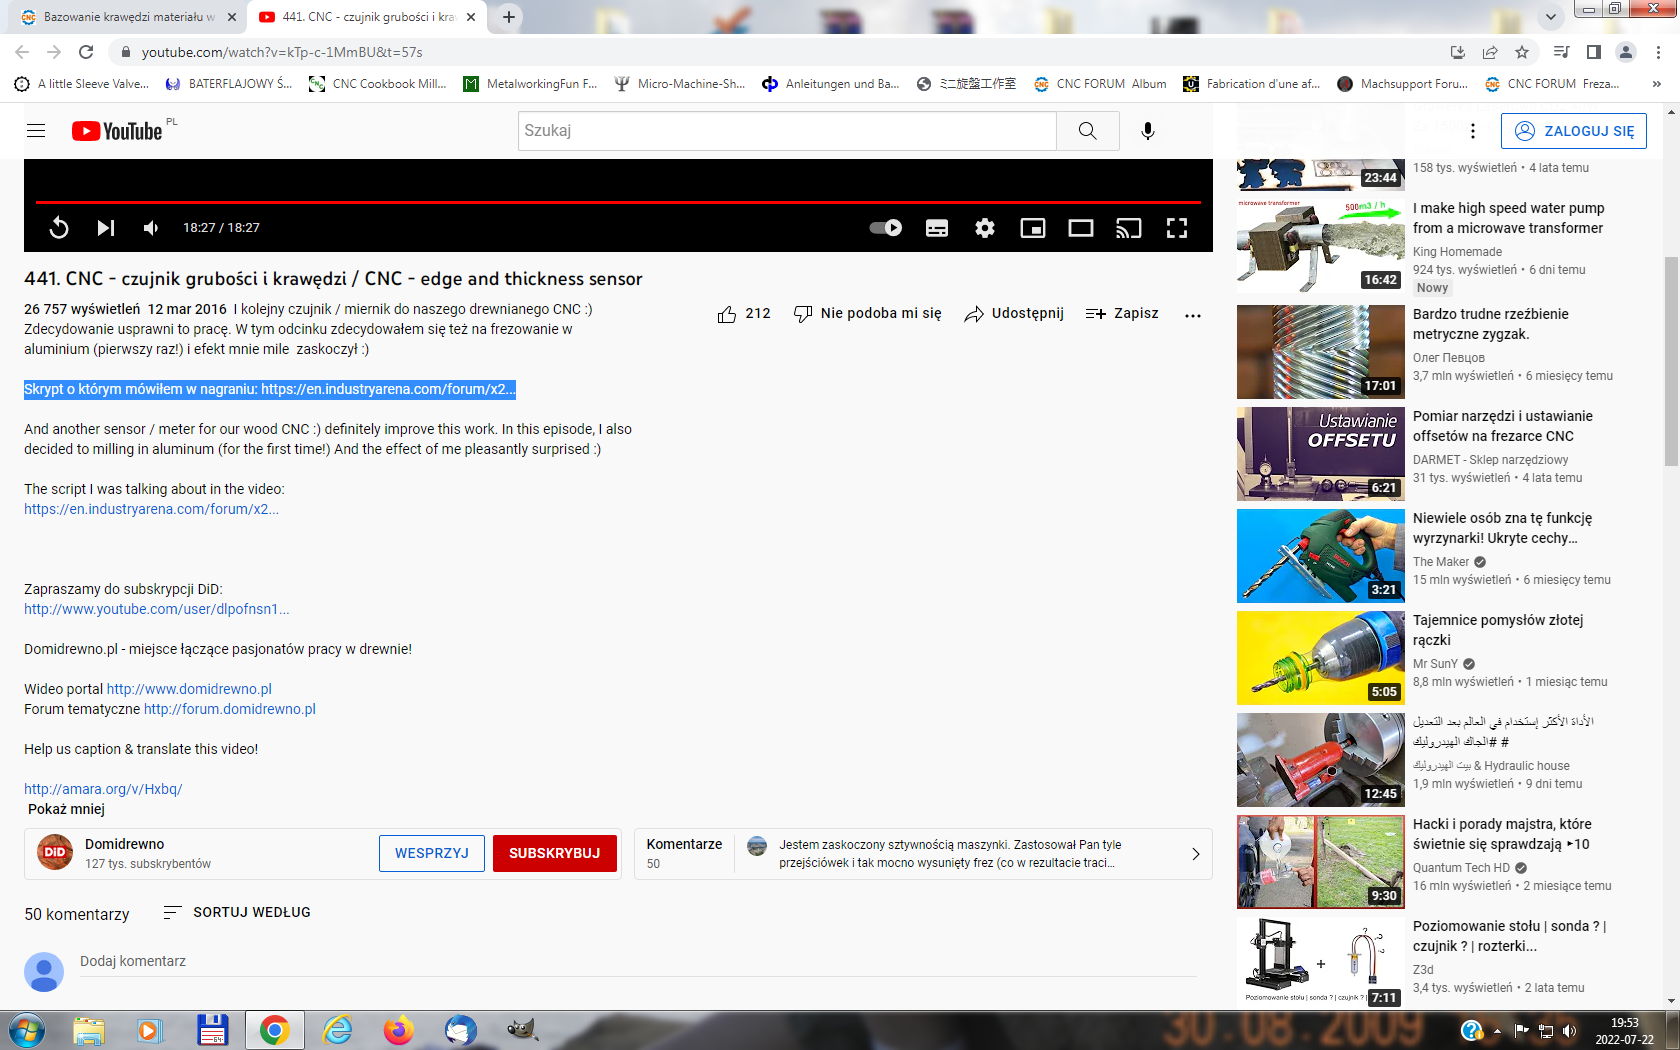Bookmark this page with the star
This screenshot has width=1680, height=1050.
(x=1522, y=52)
